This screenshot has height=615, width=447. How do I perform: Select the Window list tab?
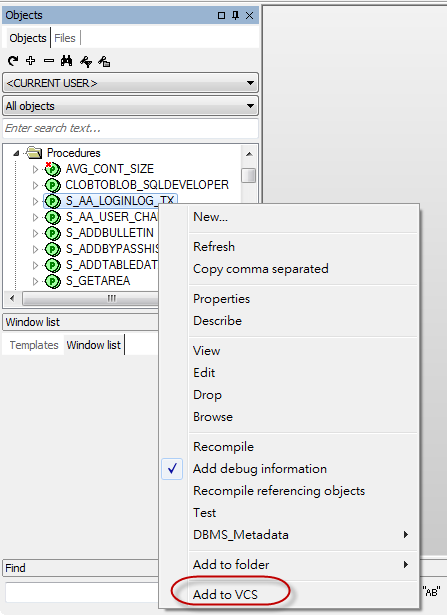(x=94, y=345)
